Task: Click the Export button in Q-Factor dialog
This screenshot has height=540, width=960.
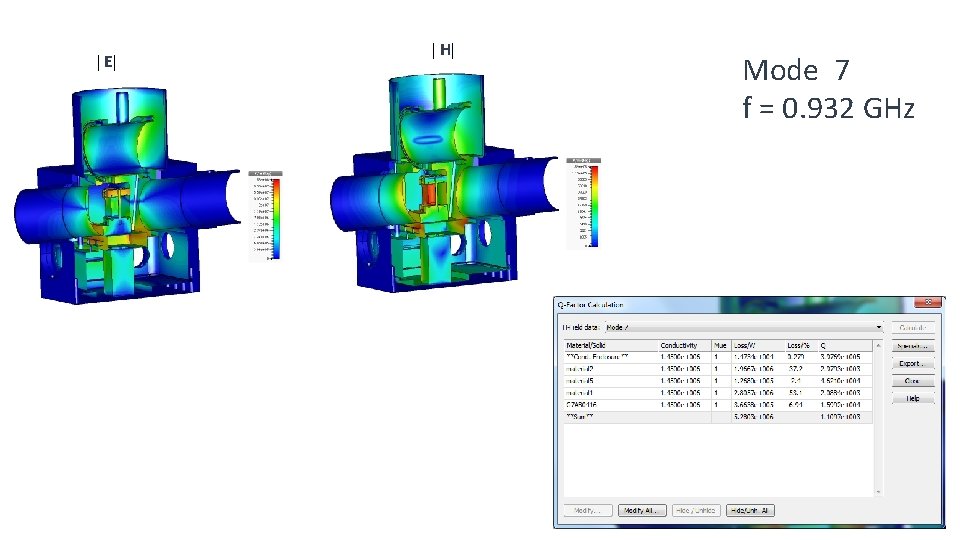Action: [912, 364]
